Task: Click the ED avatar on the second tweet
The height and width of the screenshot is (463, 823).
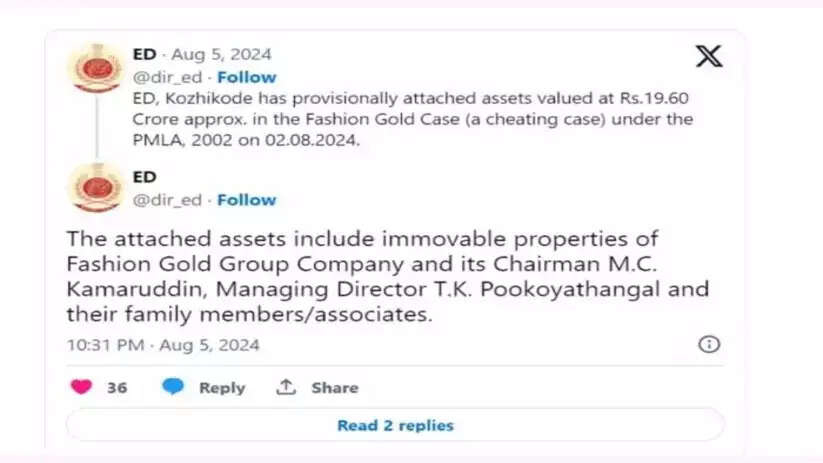Action: click(x=95, y=188)
